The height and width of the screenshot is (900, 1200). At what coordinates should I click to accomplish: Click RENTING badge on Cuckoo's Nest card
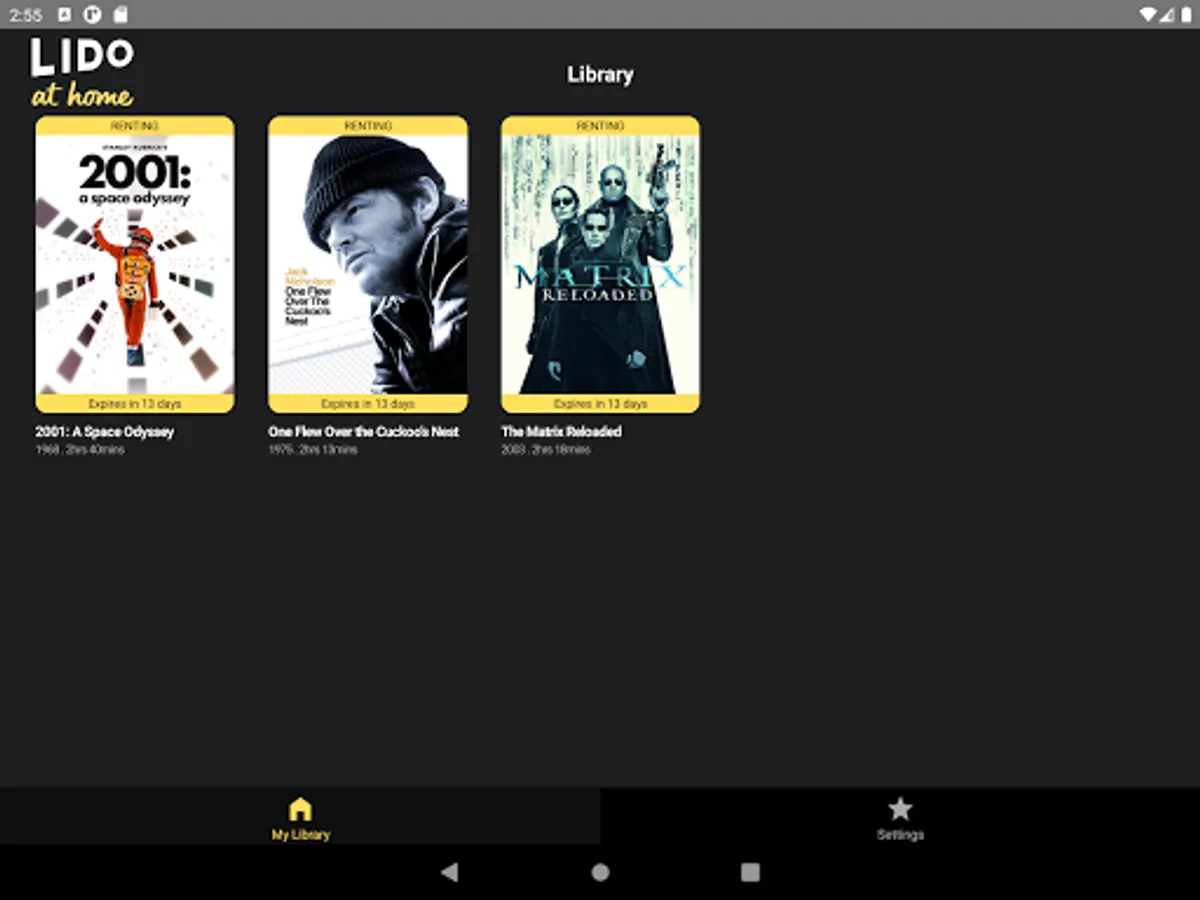[367, 126]
